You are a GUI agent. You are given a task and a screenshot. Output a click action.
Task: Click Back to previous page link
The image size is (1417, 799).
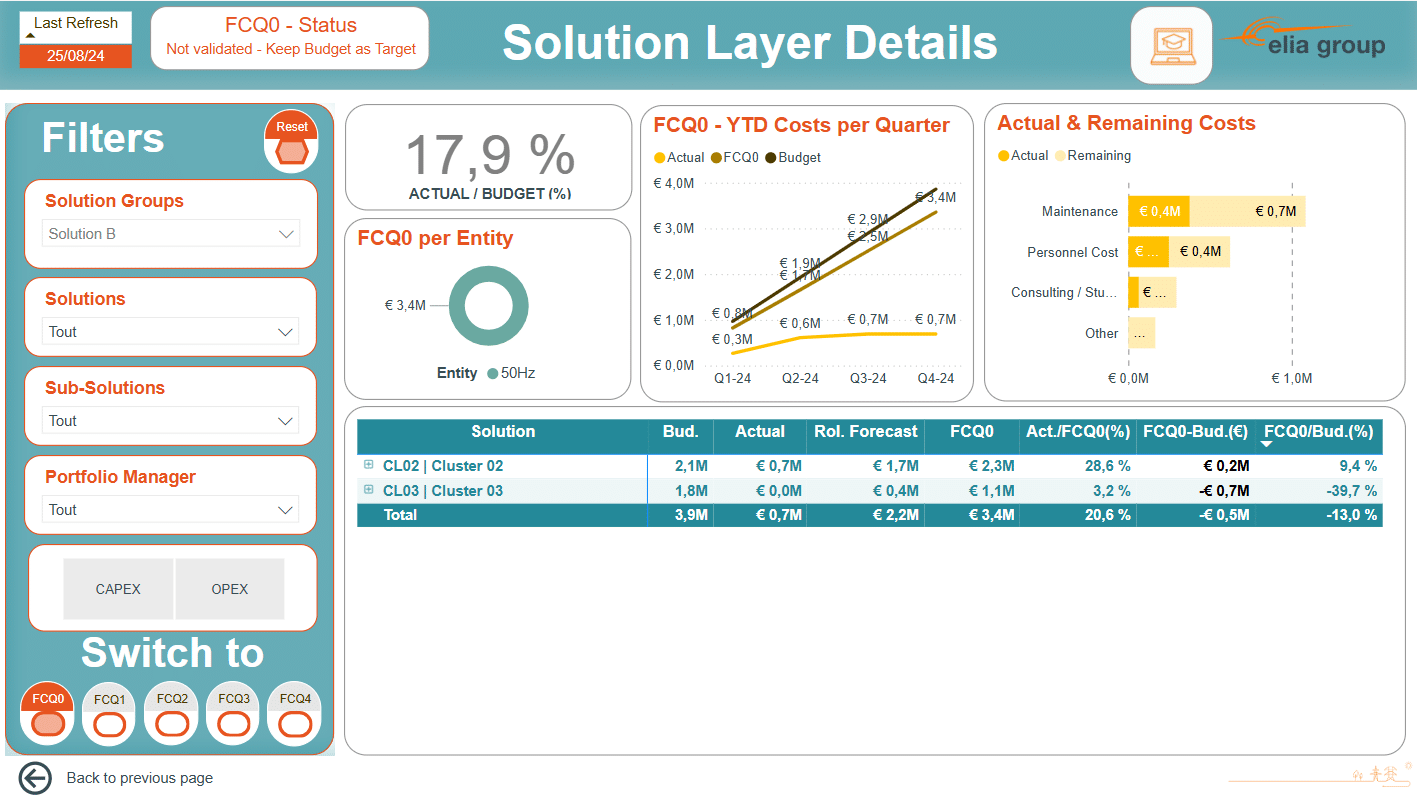pyautogui.click(x=140, y=778)
